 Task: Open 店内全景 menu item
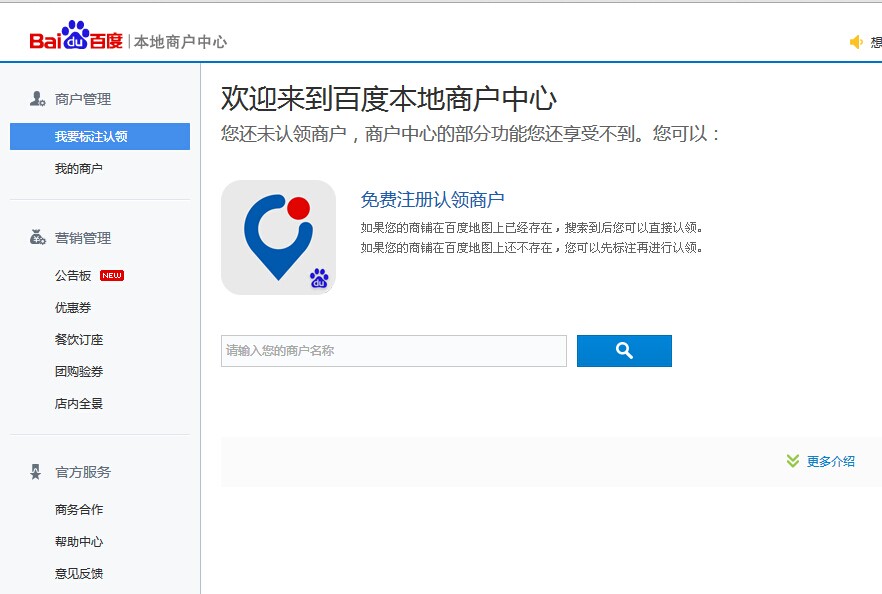pyautogui.click(x=79, y=404)
